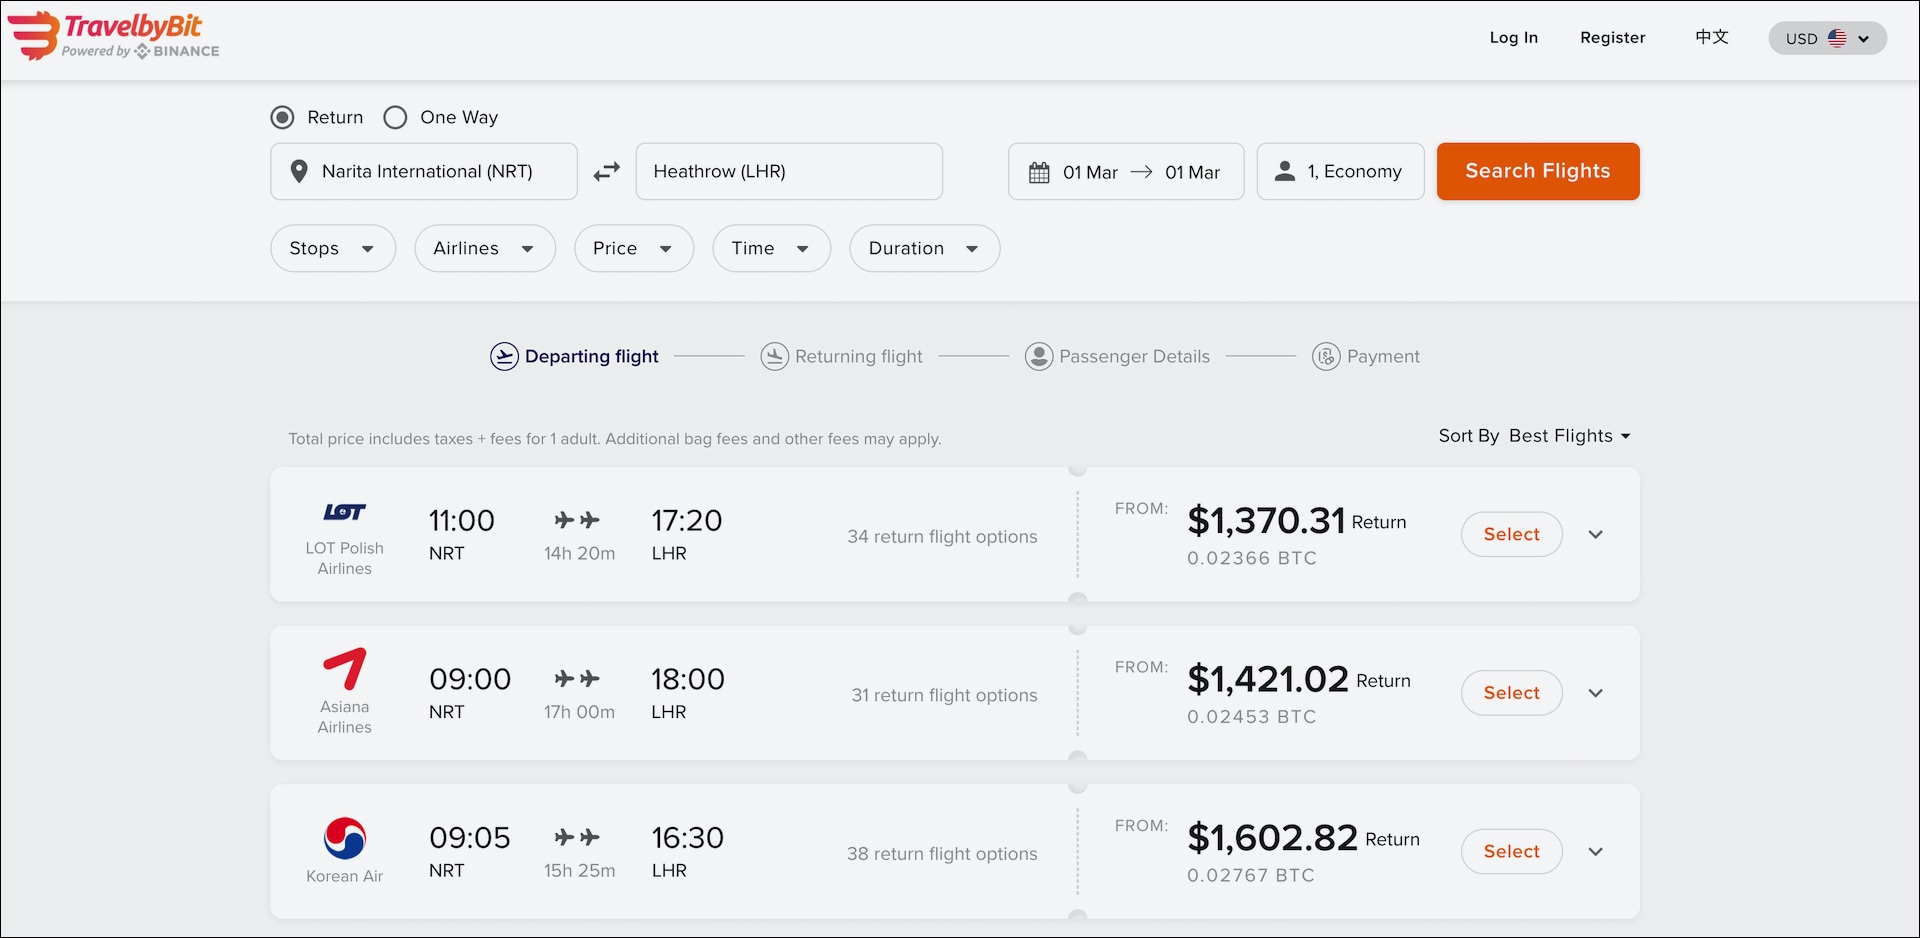1920x938 pixels.
Task: Go to the Passenger Details step
Action: pos(1118,356)
